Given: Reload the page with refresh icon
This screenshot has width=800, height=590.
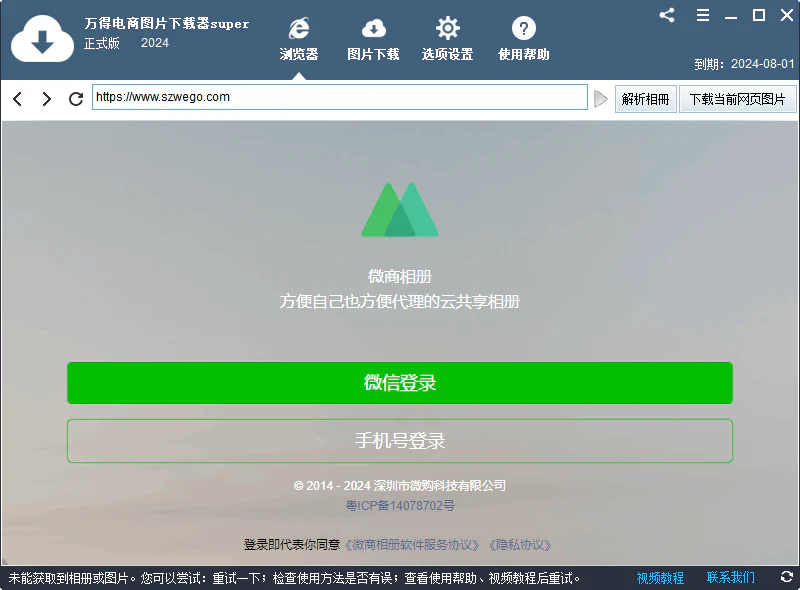Looking at the screenshot, I should coord(76,99).
